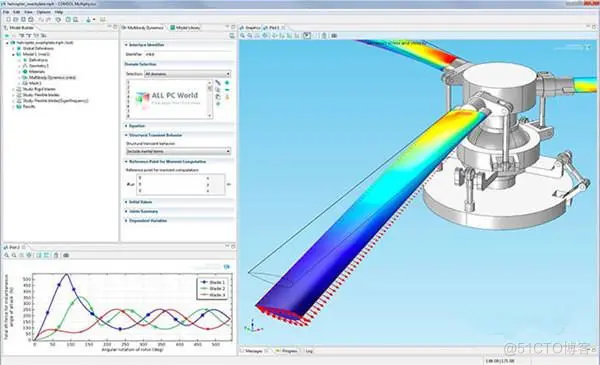Click the Save icon in main toolbar

point(23,20)
